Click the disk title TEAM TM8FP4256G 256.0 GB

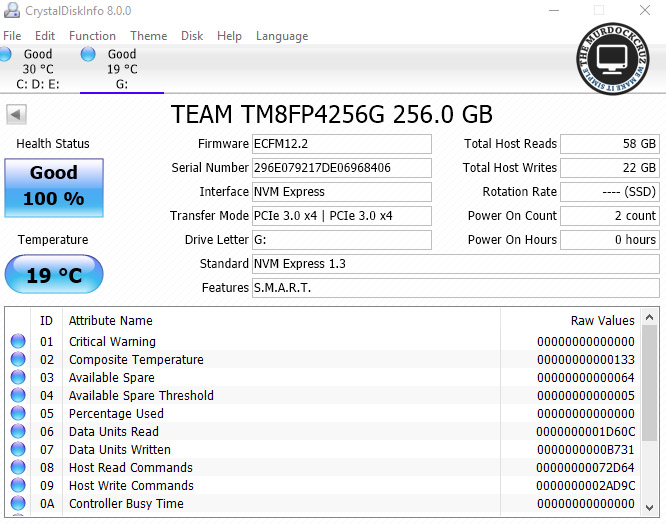click(332, 114)
